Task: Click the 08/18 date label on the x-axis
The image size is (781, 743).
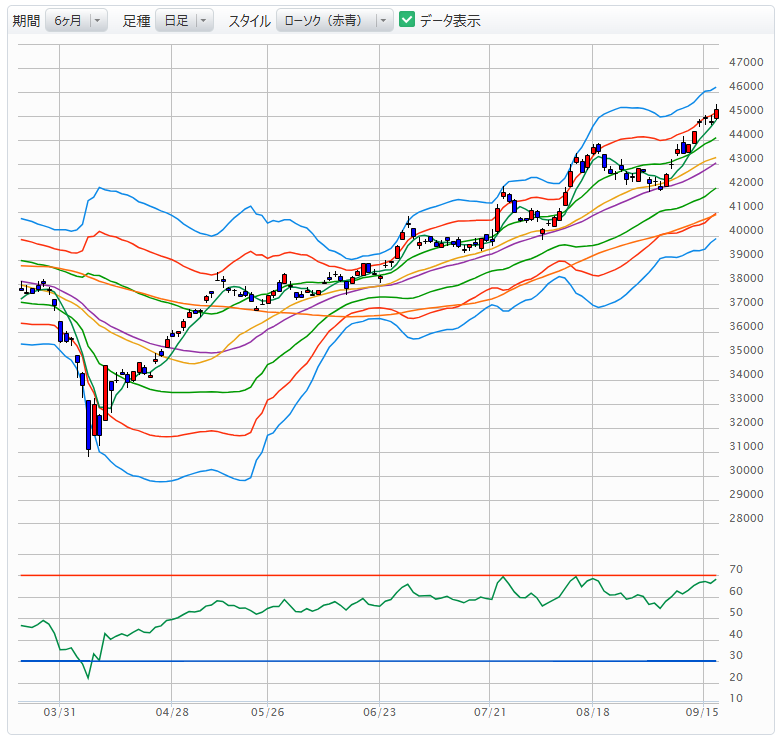Action: pyautogui.click(x=593, y=712)
